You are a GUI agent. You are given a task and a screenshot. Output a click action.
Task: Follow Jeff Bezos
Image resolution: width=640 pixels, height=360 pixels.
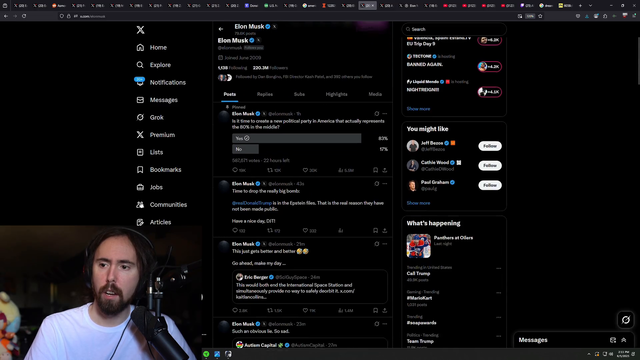[x=490, y=146]
